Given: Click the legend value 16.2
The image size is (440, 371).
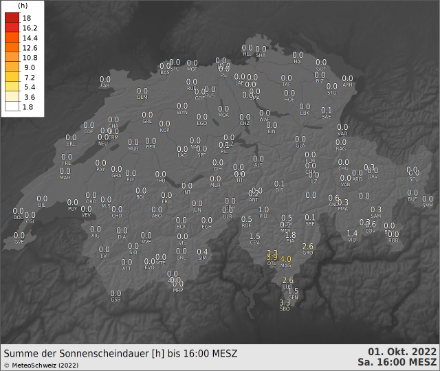Looking at the screenshot, I should pyautogui.click(x=30, y=28).
